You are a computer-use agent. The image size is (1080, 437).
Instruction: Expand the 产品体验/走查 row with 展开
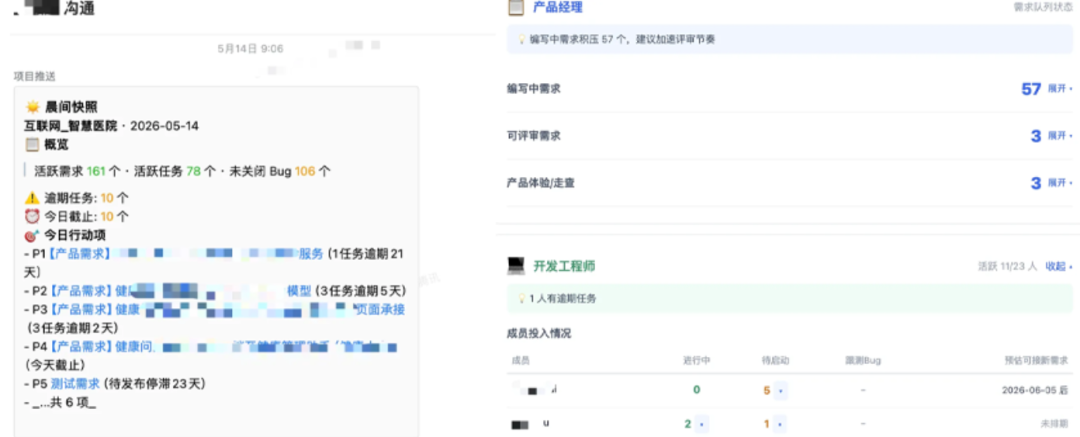[1060, 183]
